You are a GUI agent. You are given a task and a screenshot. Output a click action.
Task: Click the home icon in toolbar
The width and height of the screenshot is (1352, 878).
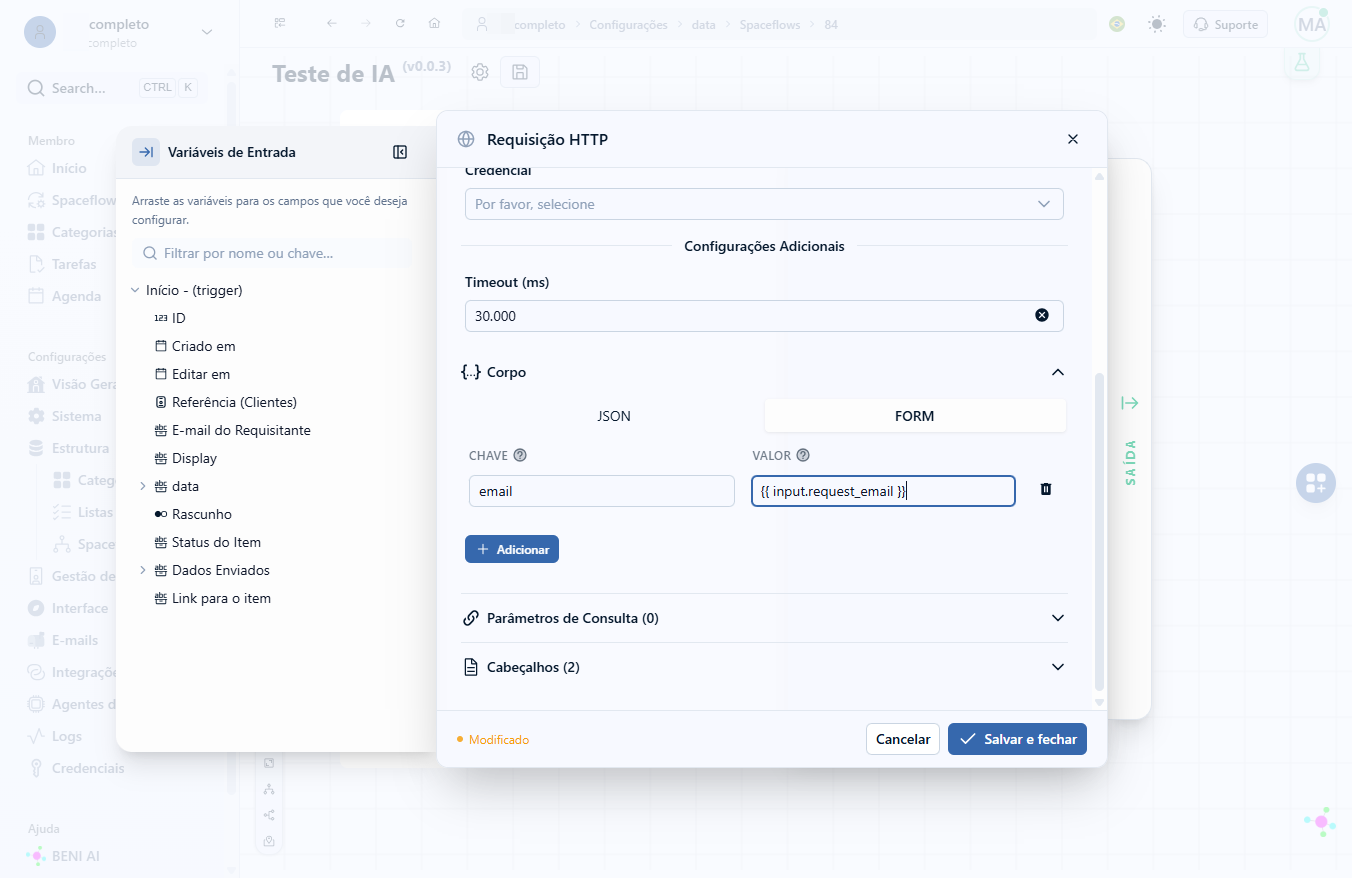(x=434, y=24)
